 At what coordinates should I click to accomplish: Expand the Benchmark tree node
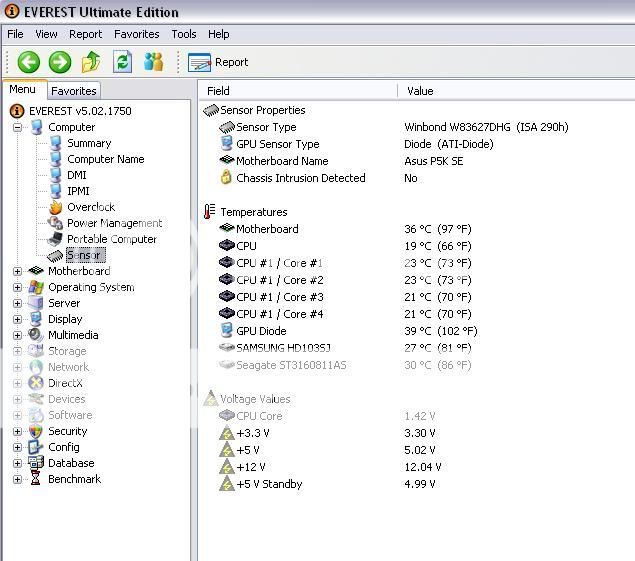coord(17,479)
